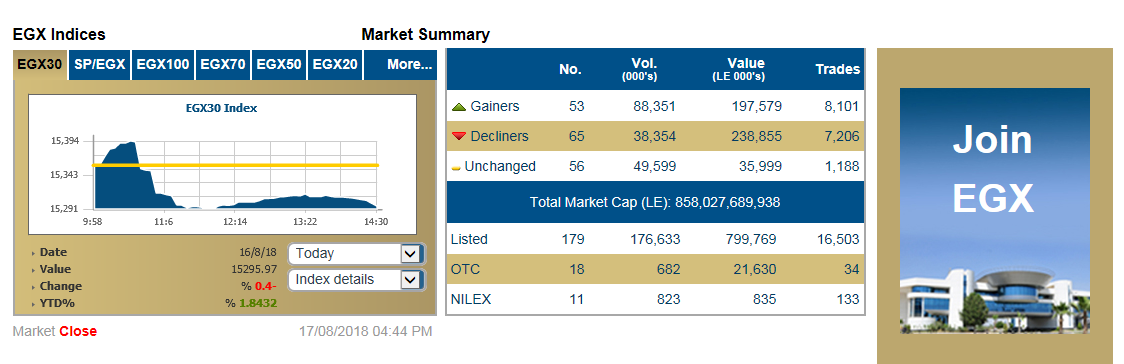Image resolution: width=1124 pixels, height=364 pixels.
Task: Click the Unchanged row link
Action: coord(500,166)
